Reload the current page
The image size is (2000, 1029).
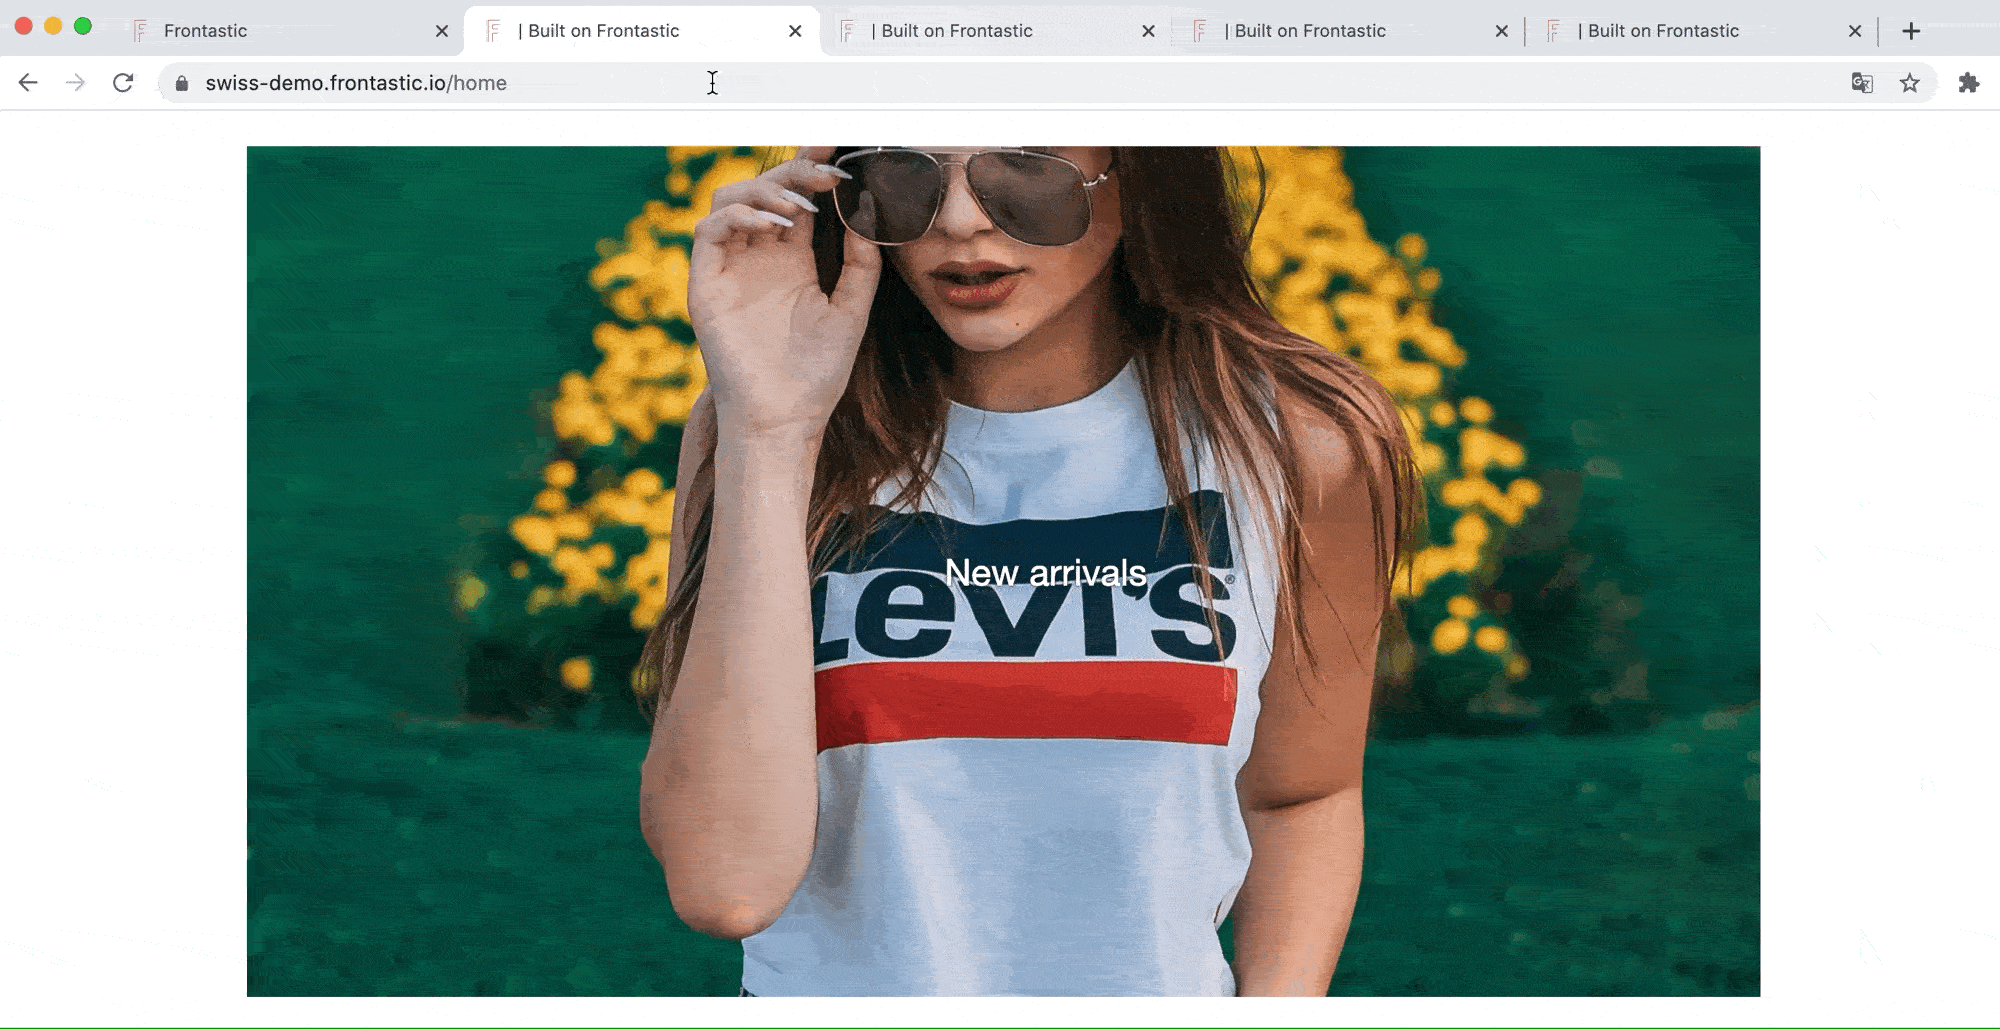123,83
